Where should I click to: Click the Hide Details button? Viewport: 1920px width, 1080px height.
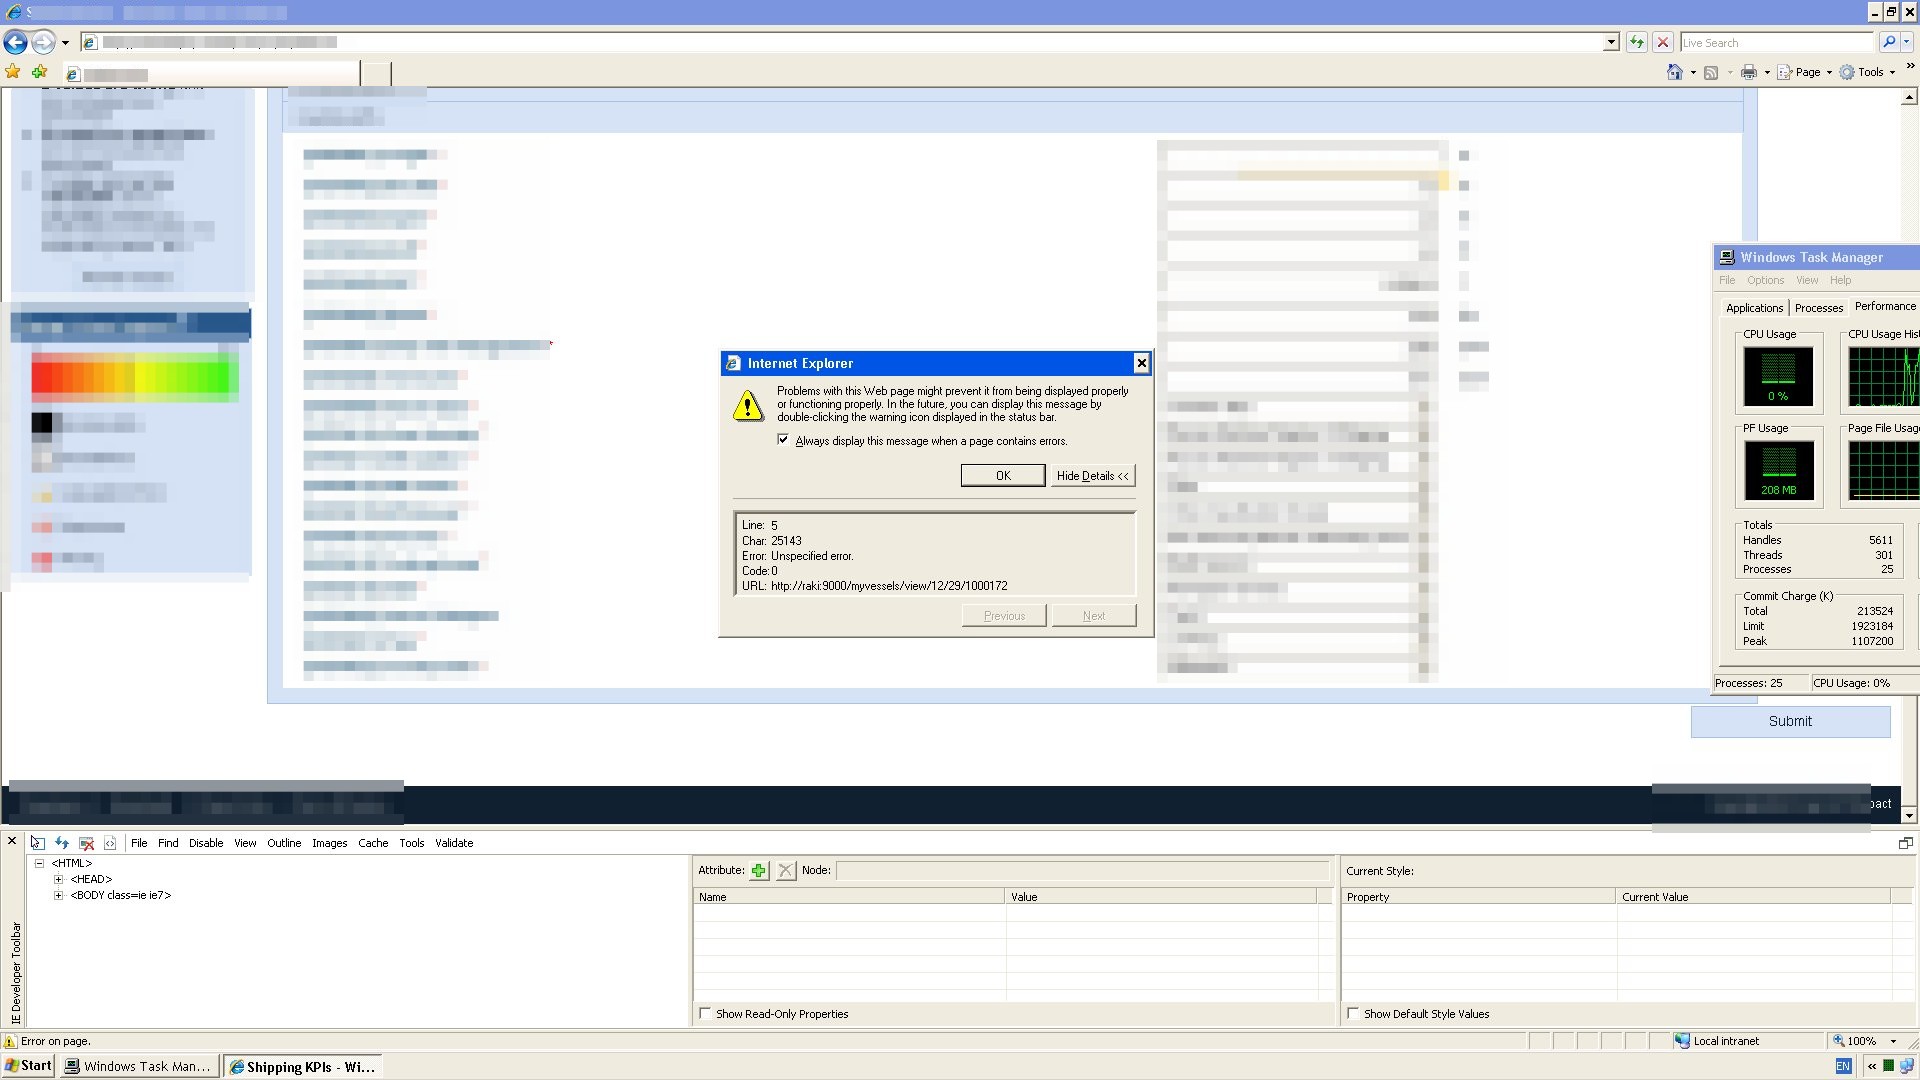1092,476
